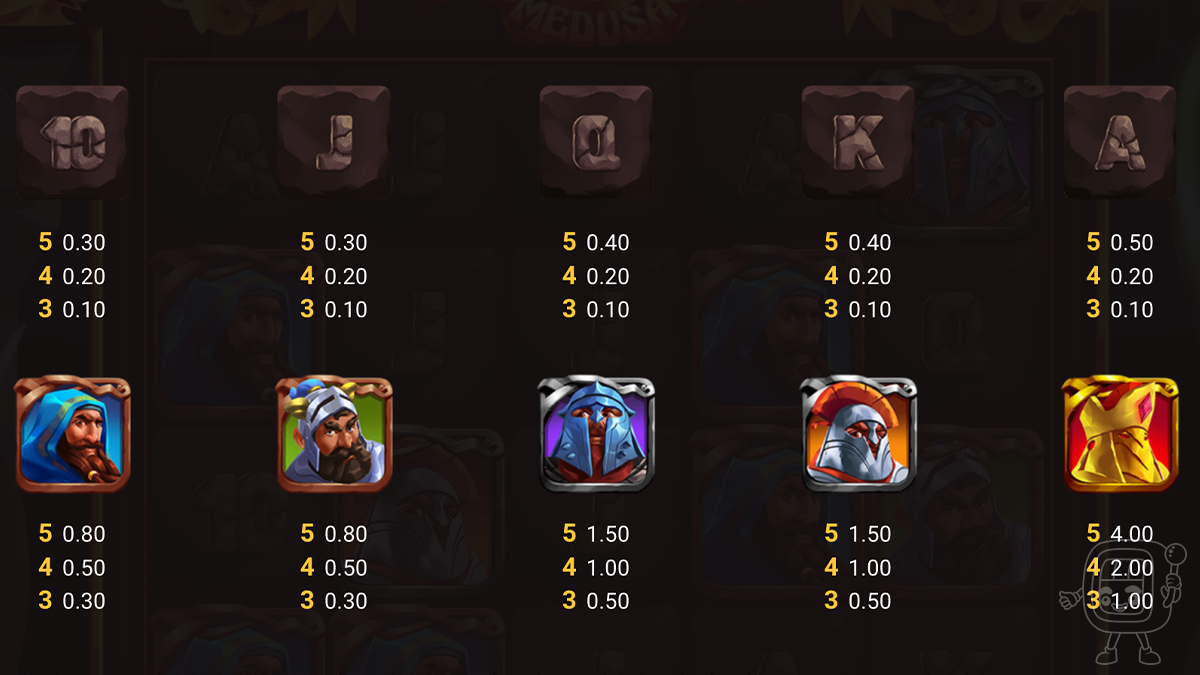Image resolution: width=1200 pixels, height=675 pixels.
Task: Click the 1.00 four-of-a-kind payout under spartan helmet
Action: pyautogui.click(x=870, y=567)
